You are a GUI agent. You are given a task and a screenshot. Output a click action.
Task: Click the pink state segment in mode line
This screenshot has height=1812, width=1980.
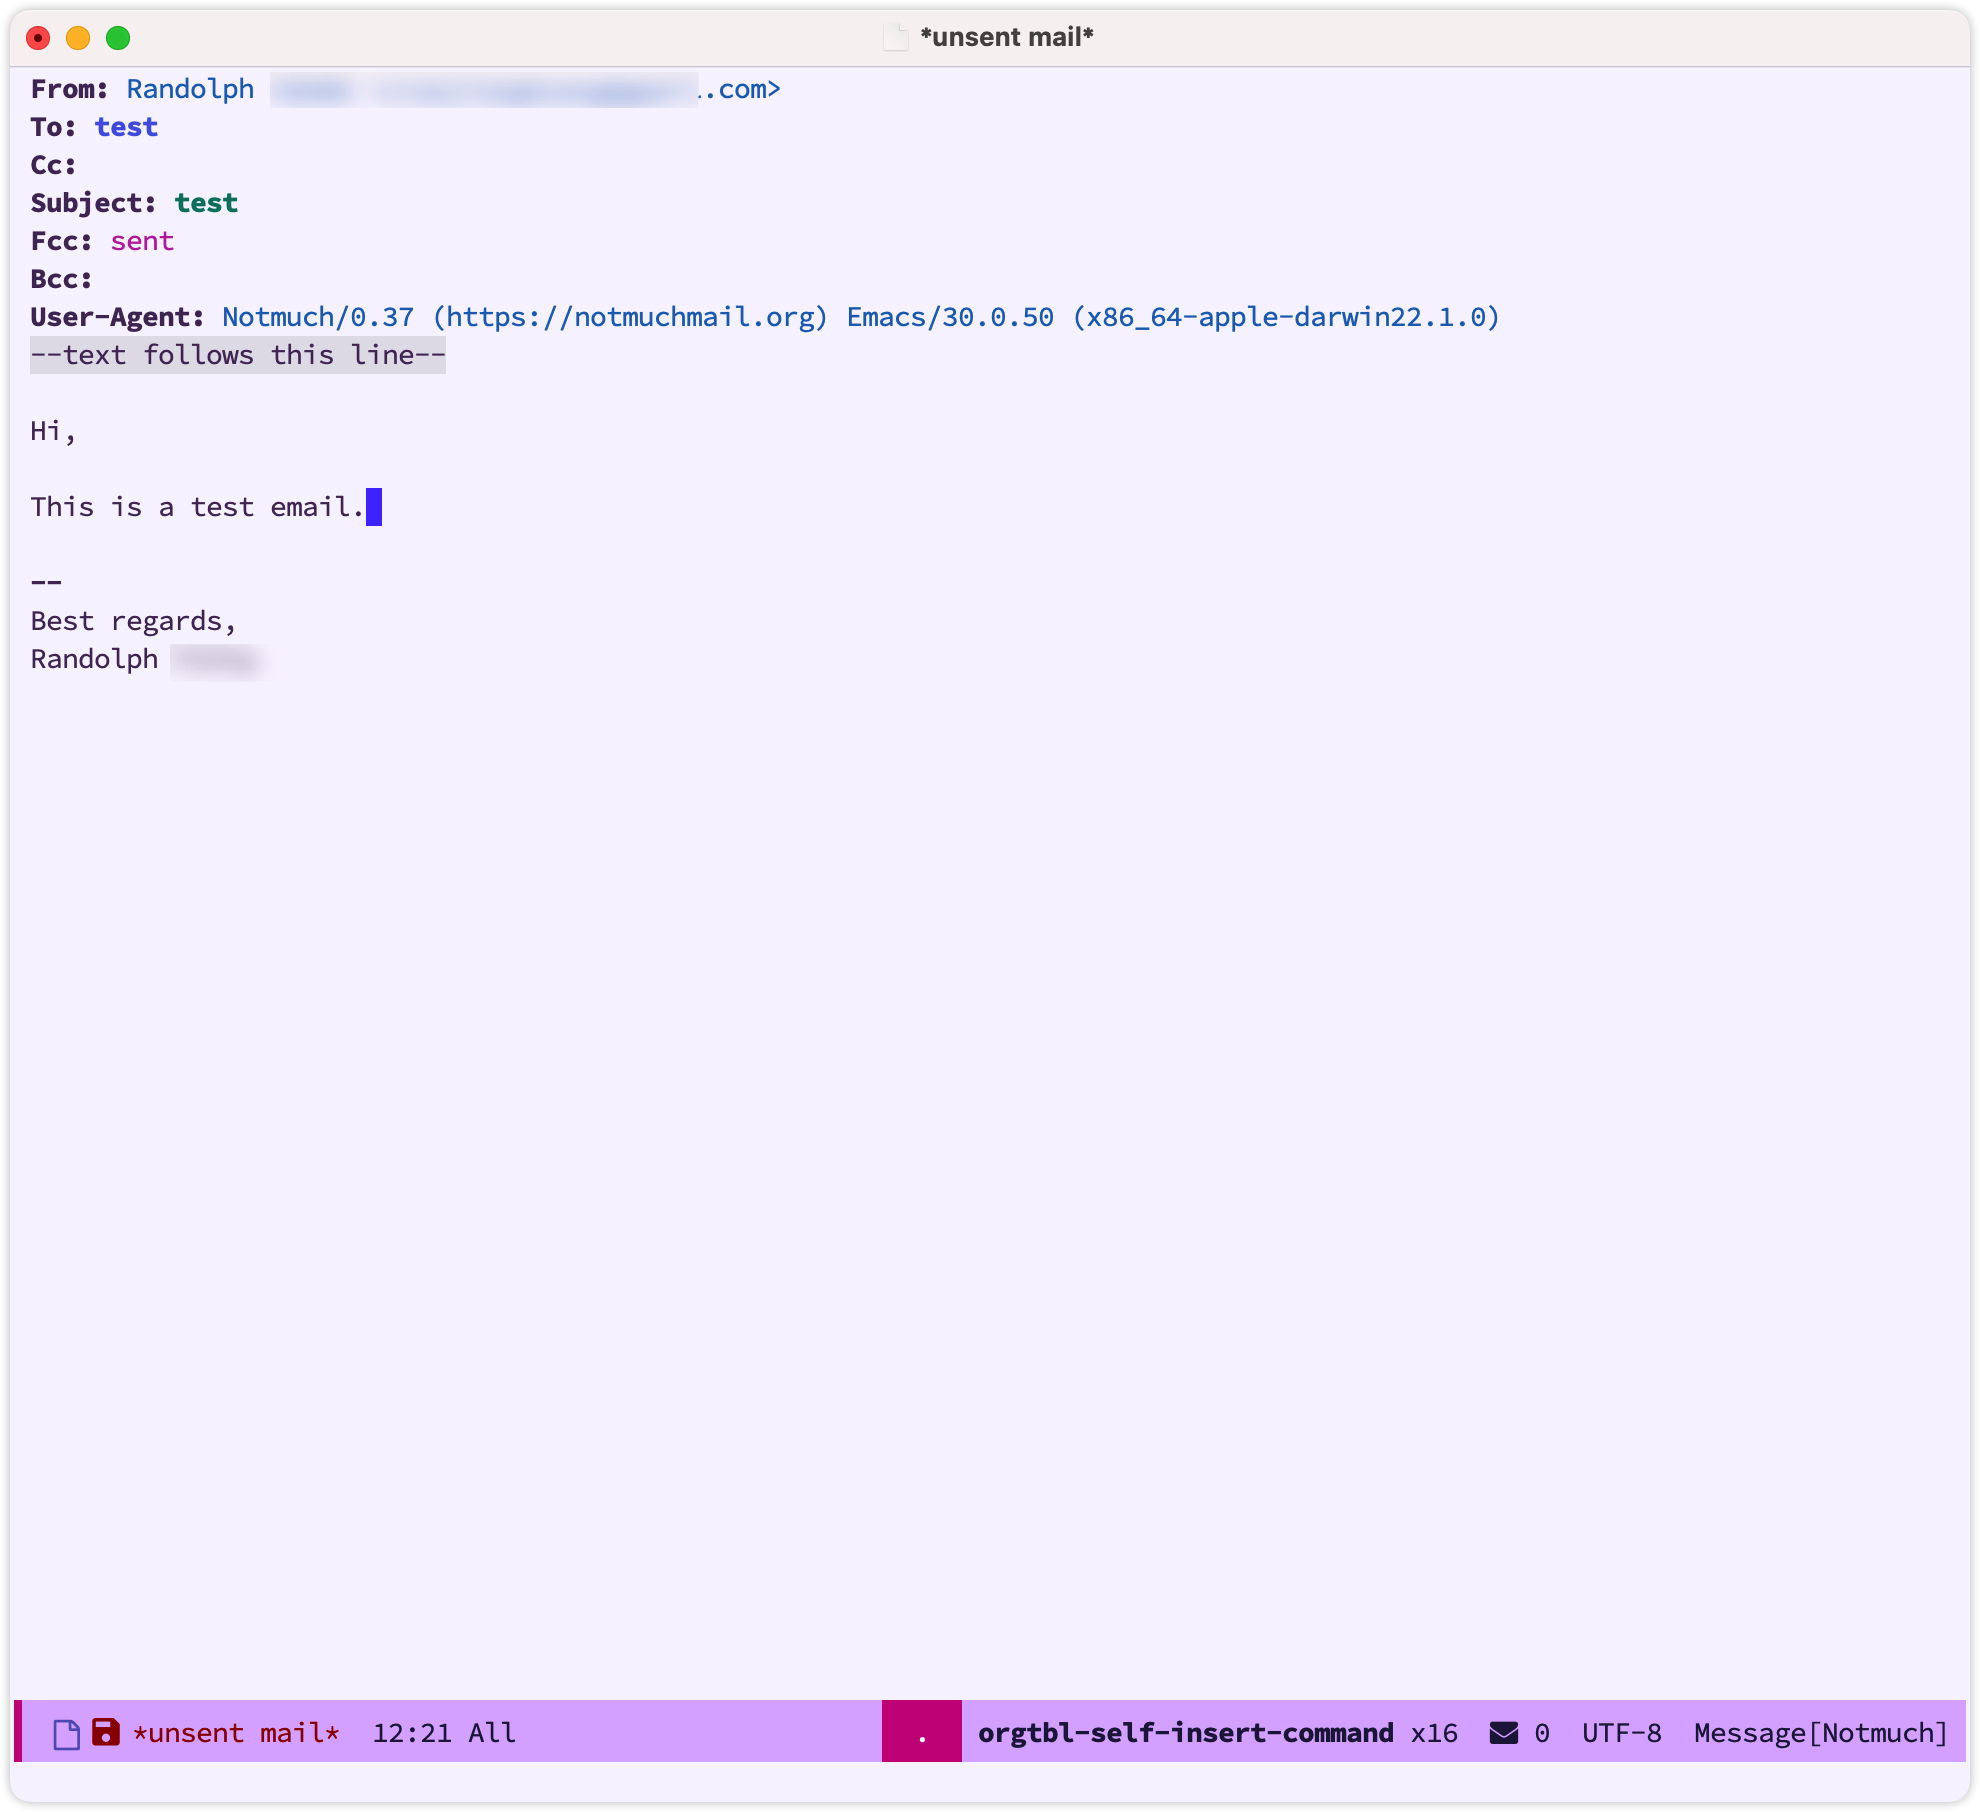coord(921,1731)
